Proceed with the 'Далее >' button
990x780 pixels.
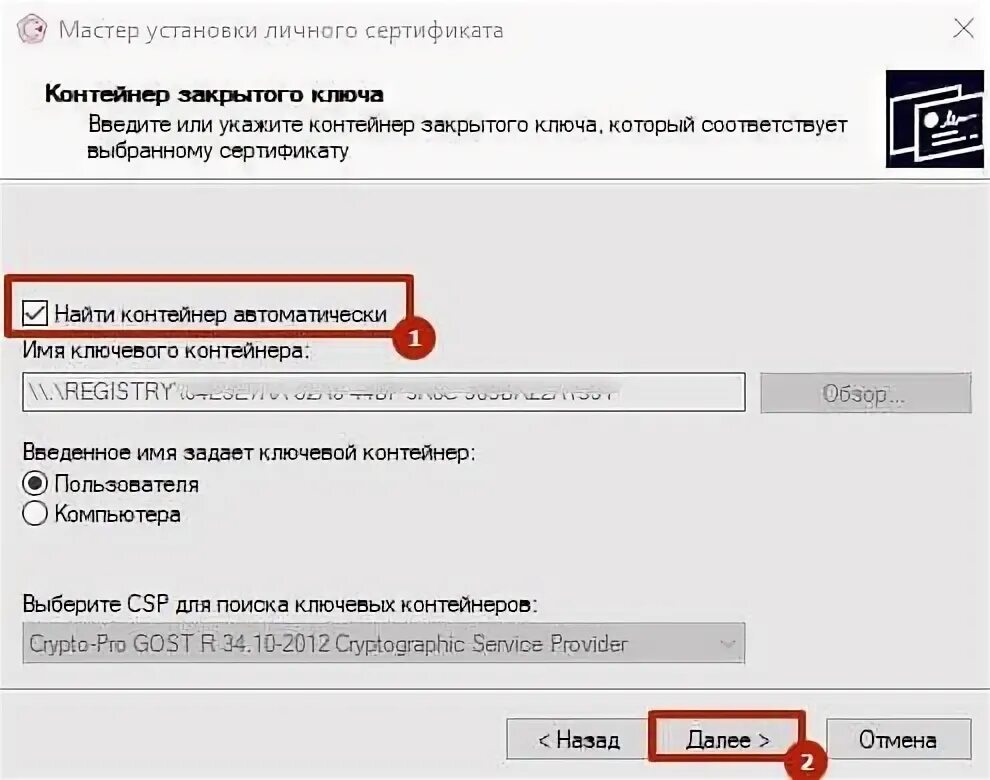click(x=727, y=739)
